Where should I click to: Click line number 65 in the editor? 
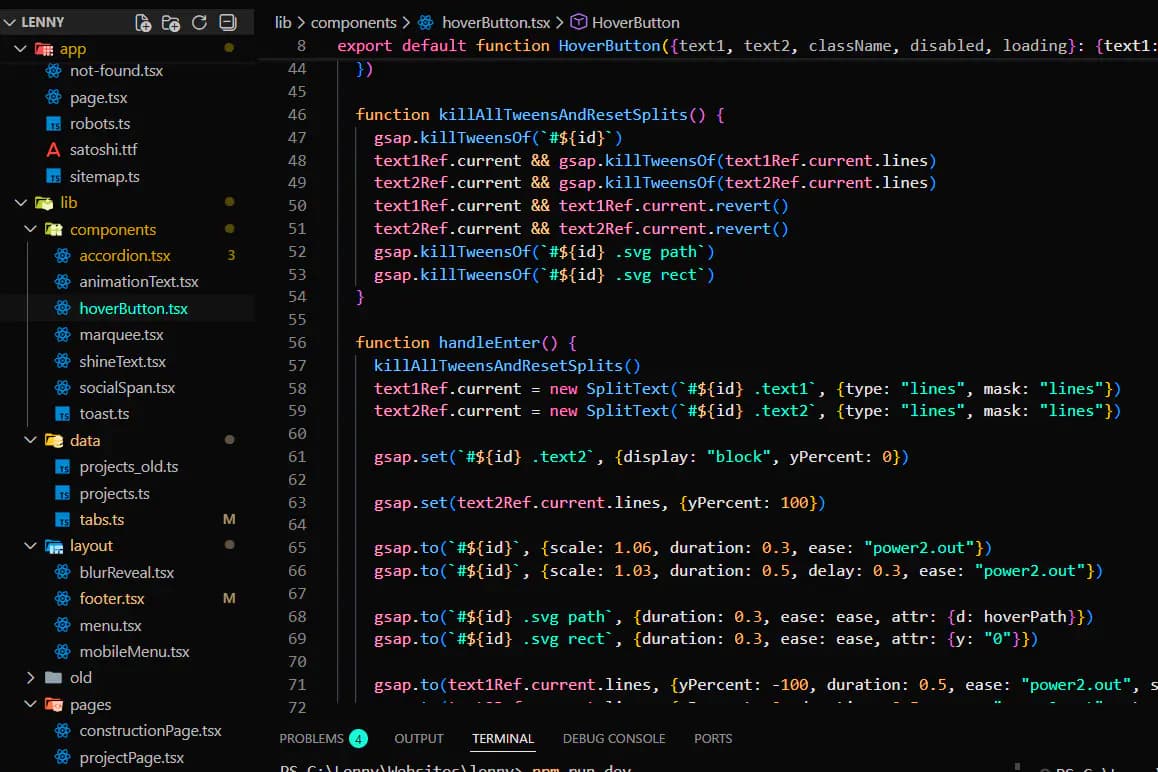click(297, 548)
